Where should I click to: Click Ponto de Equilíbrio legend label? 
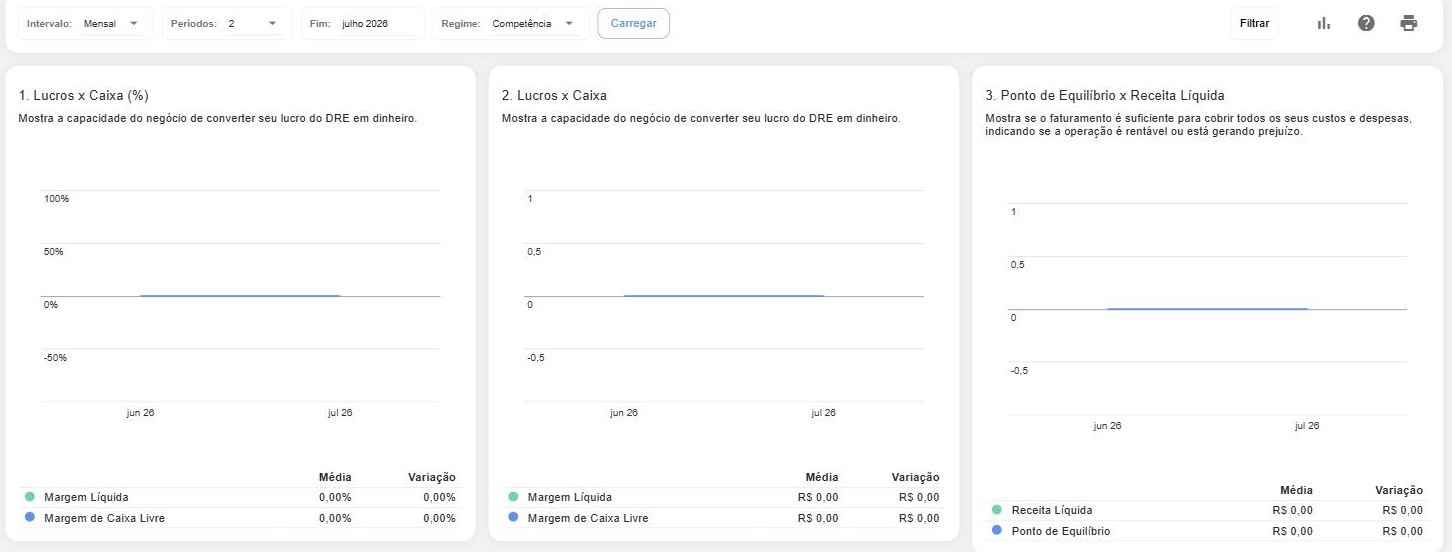pyautogui.click(x=1061, y=531)
